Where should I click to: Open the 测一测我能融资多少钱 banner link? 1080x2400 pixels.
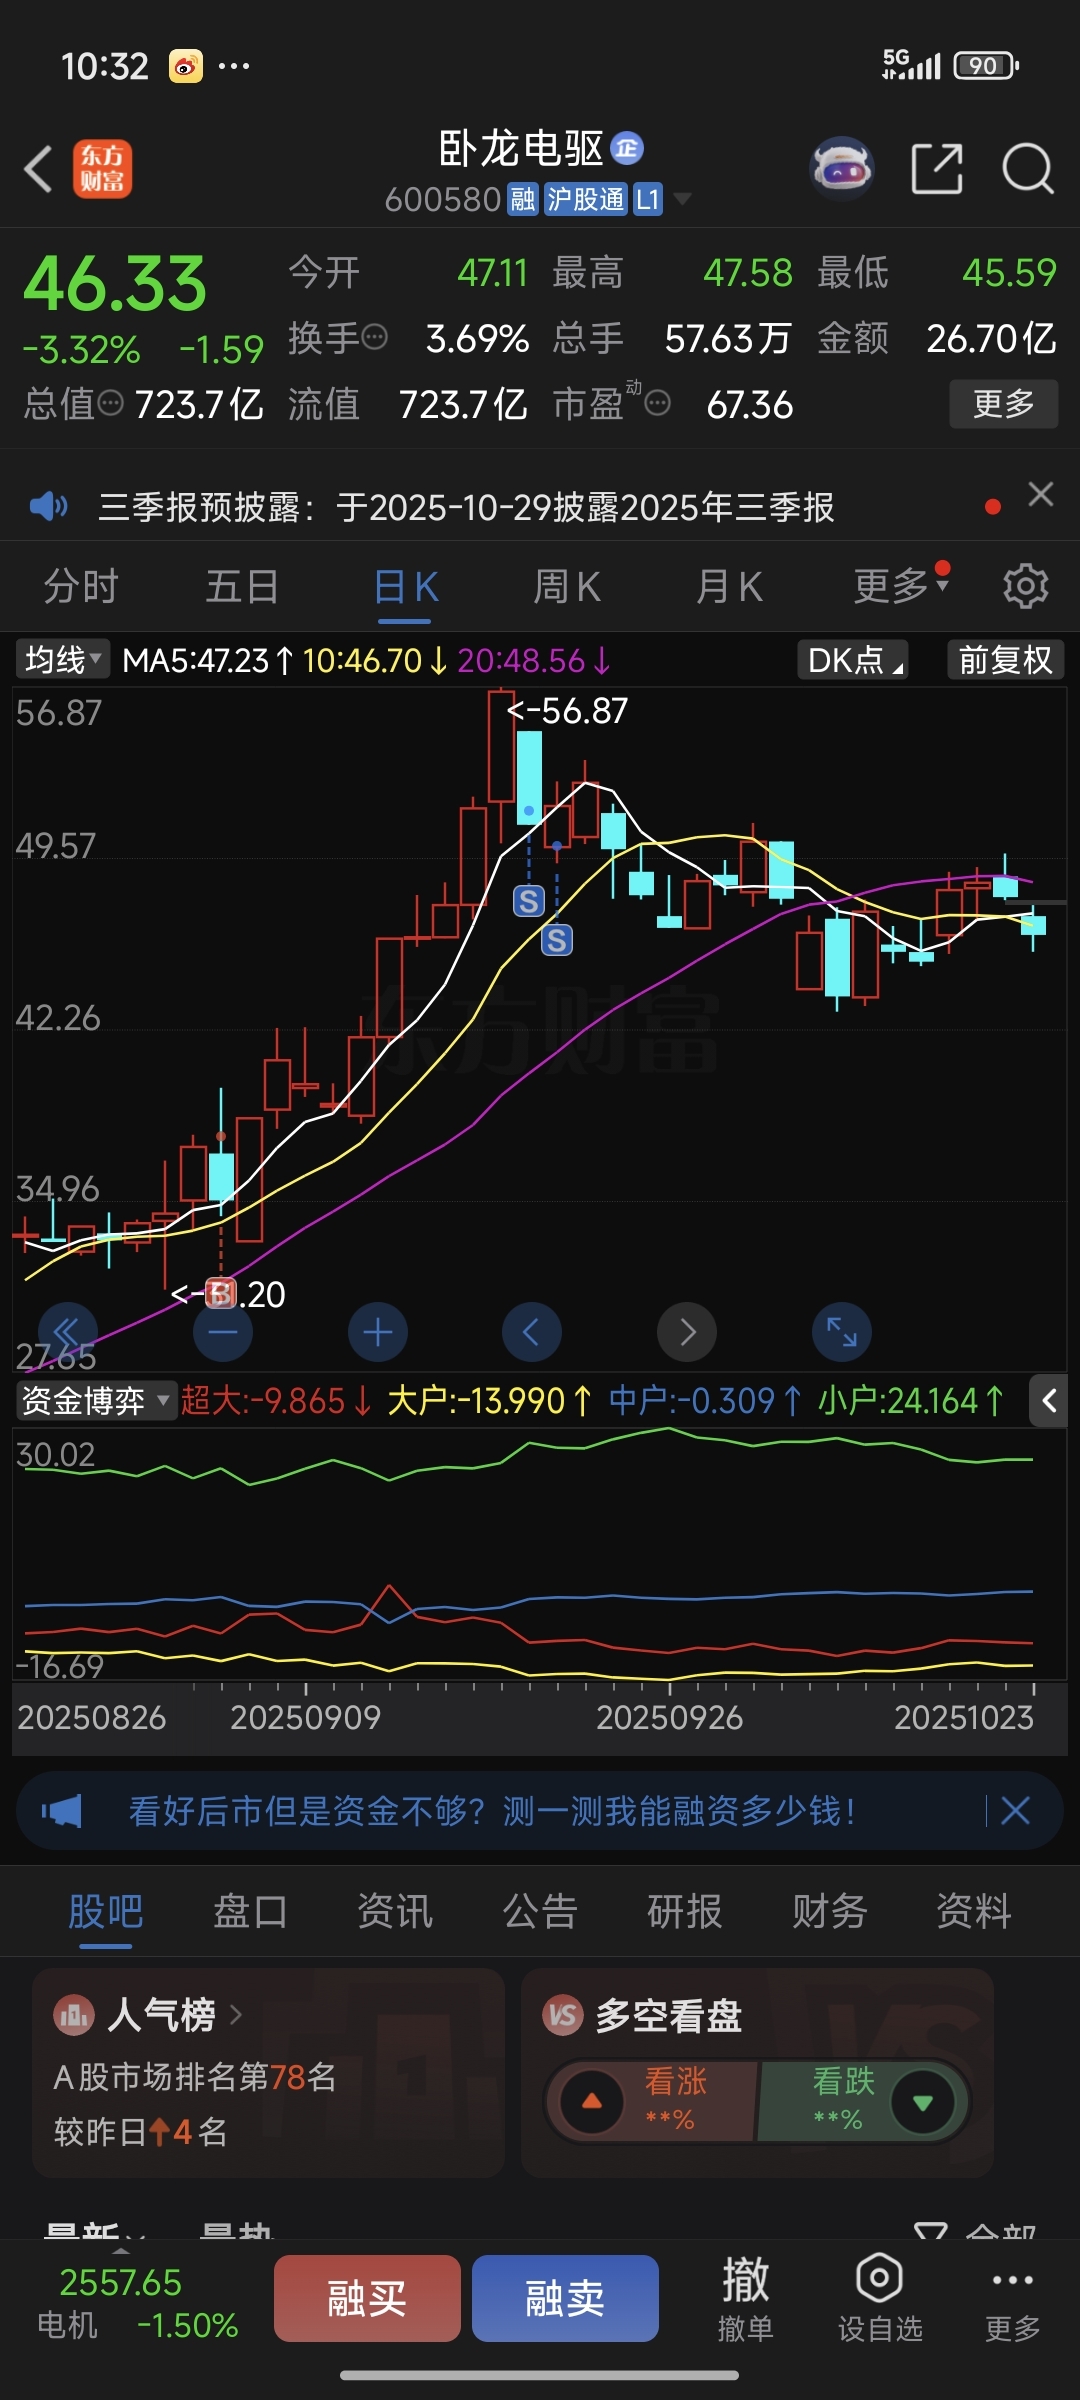coord(493,1811)
